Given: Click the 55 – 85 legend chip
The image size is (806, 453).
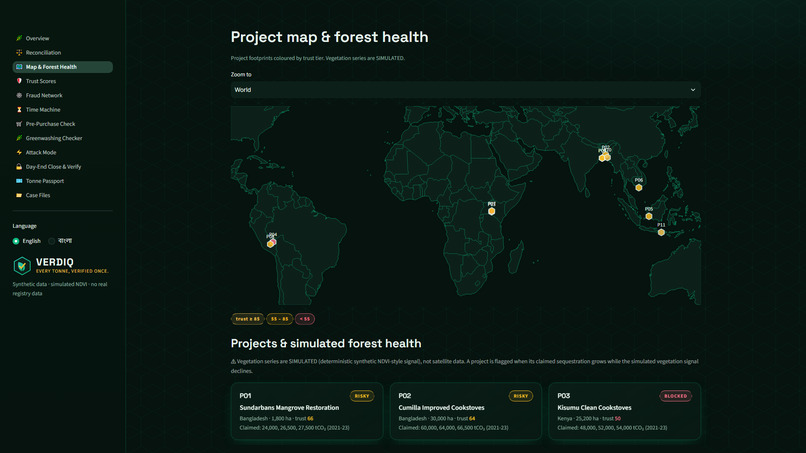Looking at the screenshot, I should click(x=280, y=319).
